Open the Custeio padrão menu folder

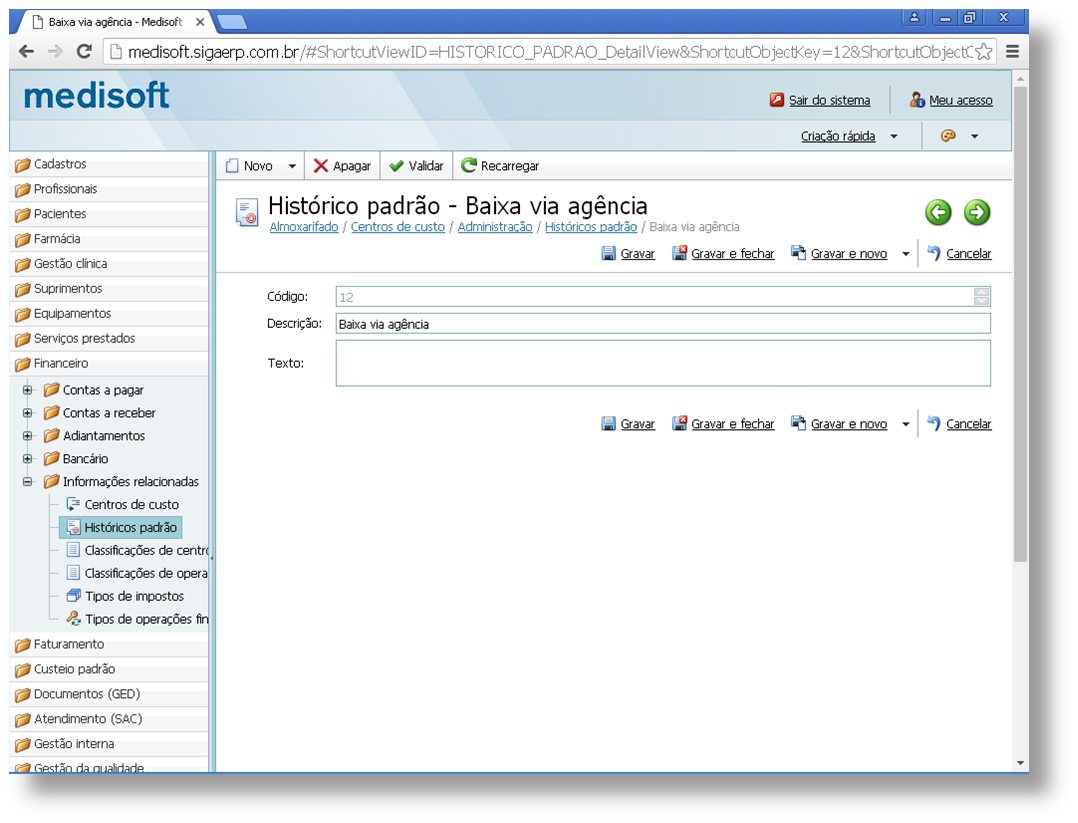(109, 669)
